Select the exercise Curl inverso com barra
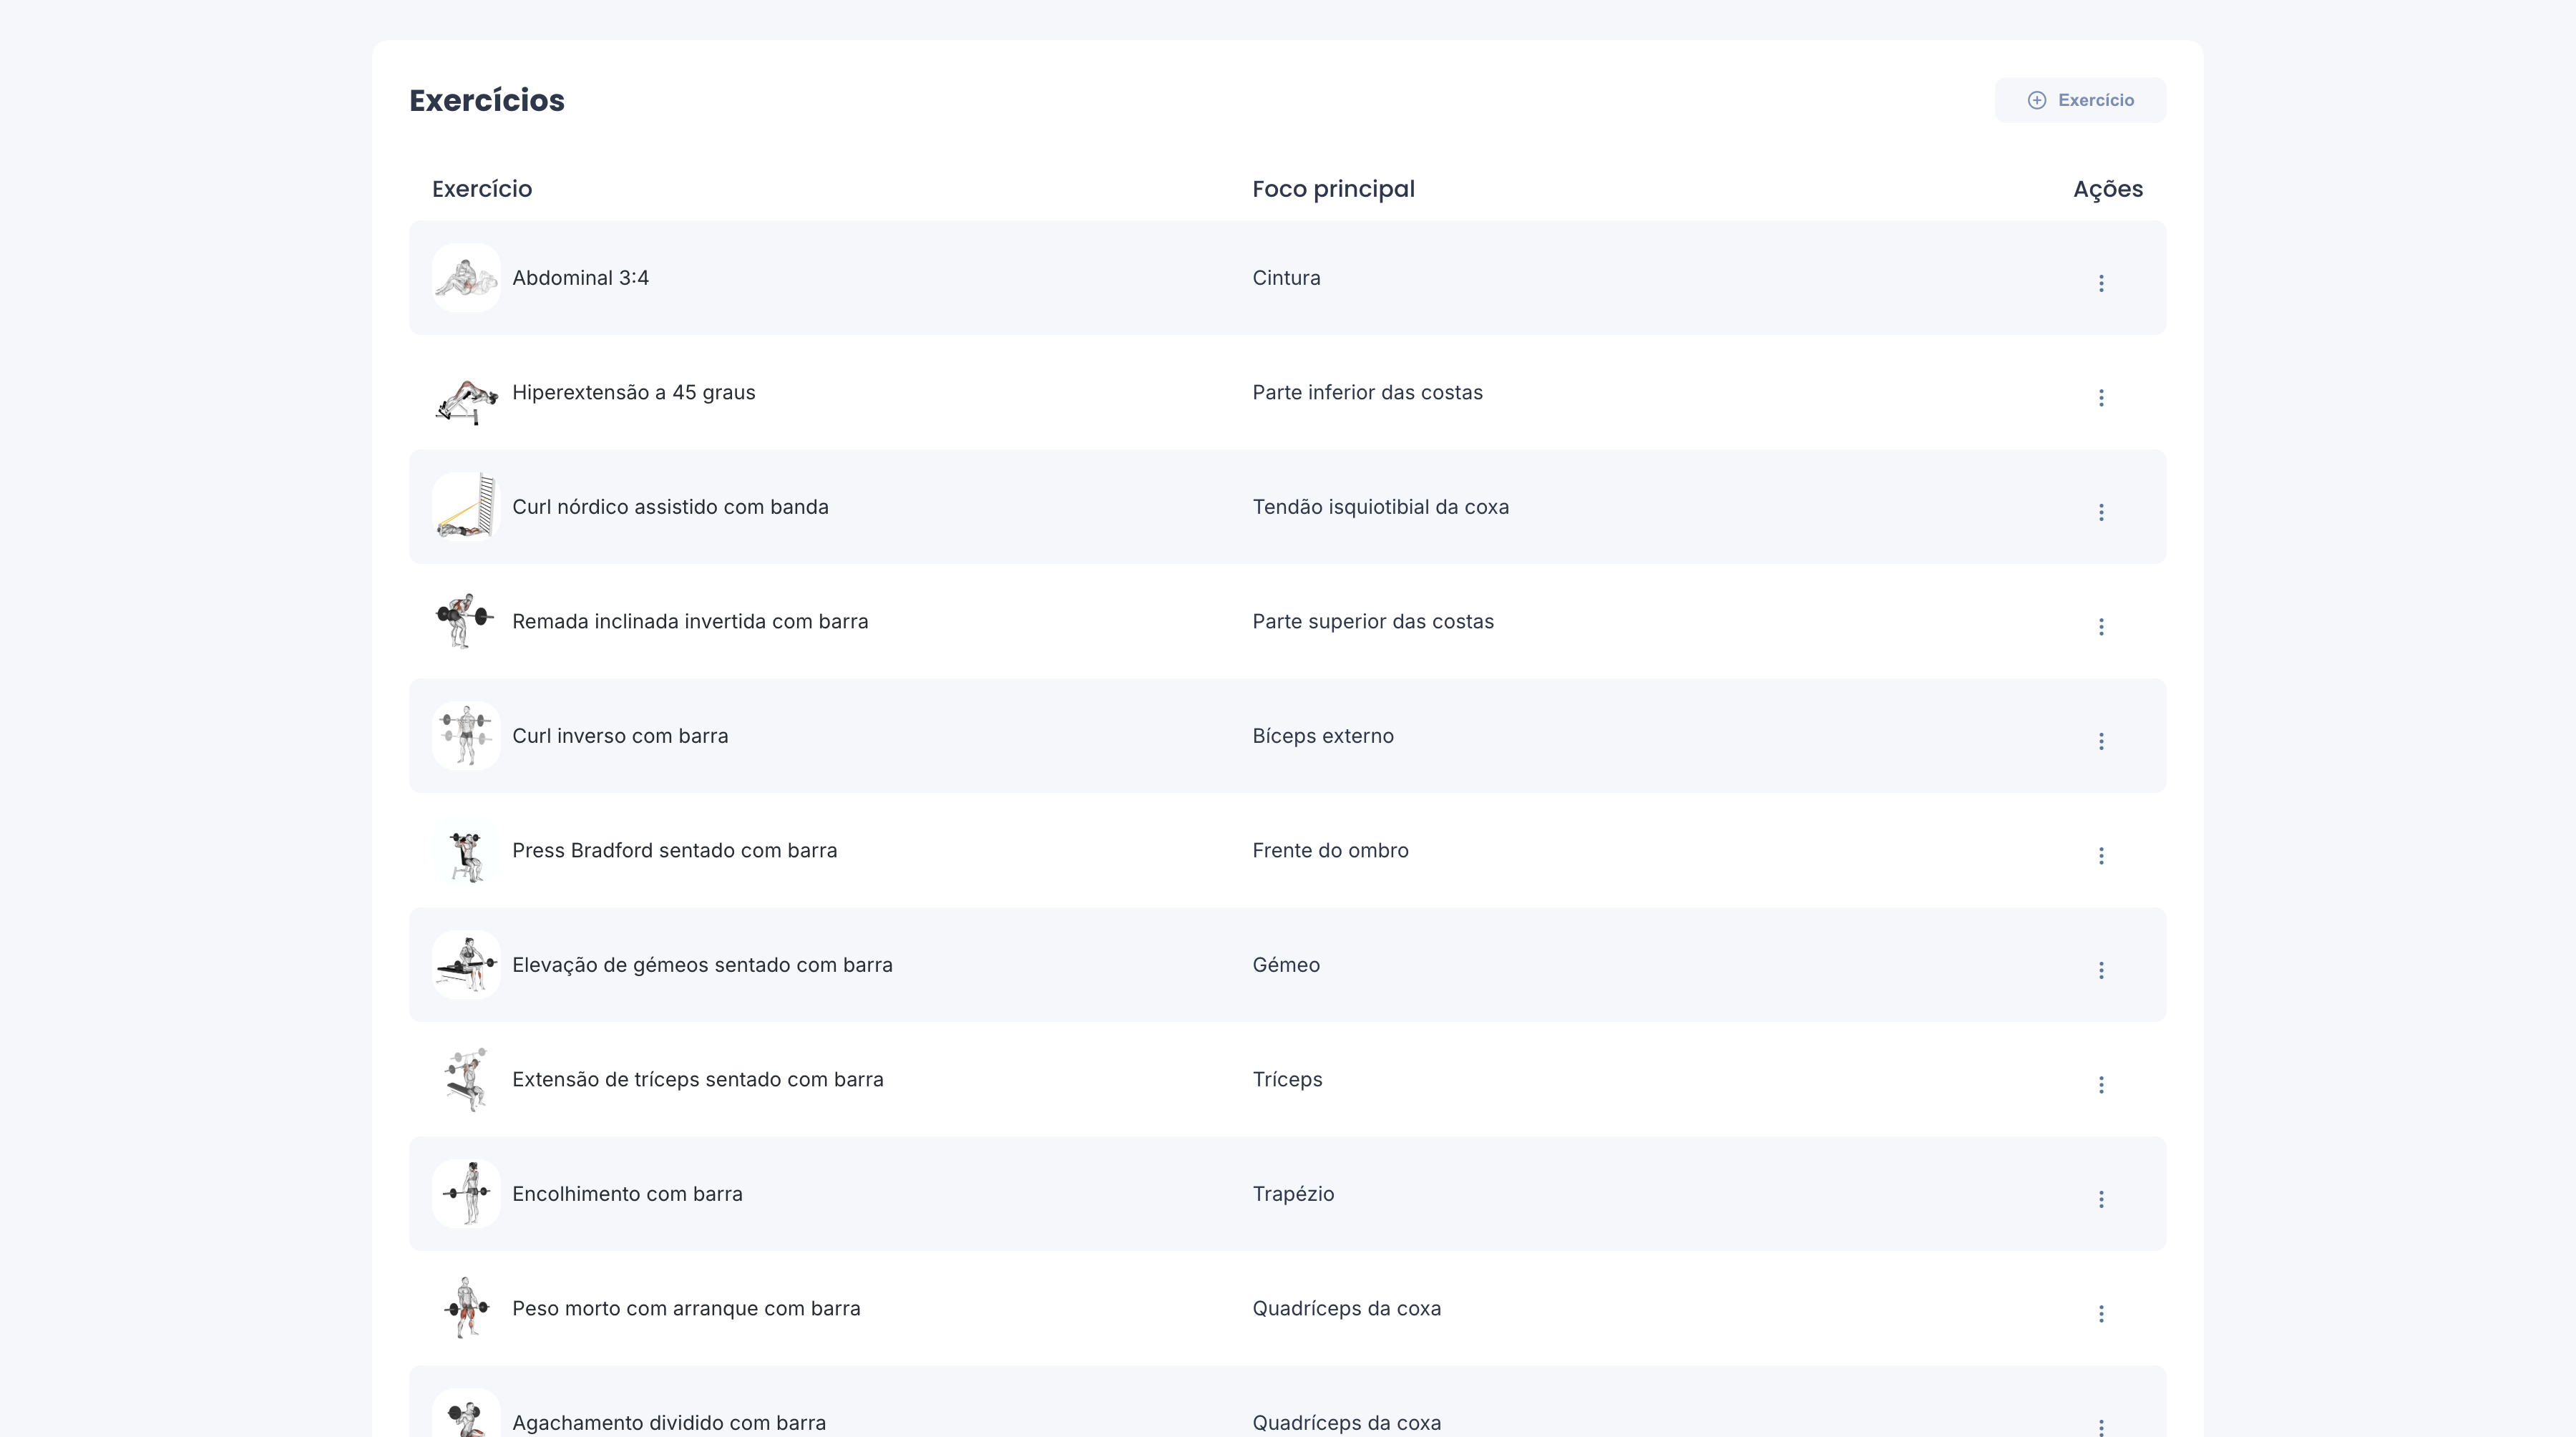The height and width of the screenshot is (1437, 2576). [620, 735]
